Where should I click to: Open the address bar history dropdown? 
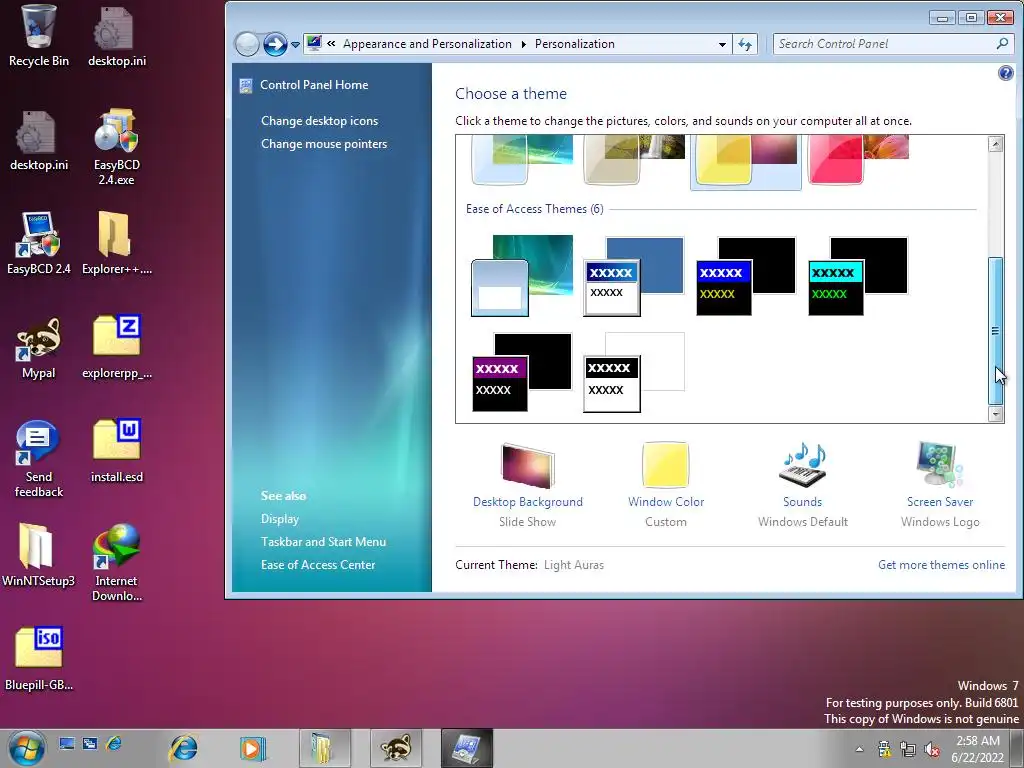pyautogui.click(x=722, y=44)
